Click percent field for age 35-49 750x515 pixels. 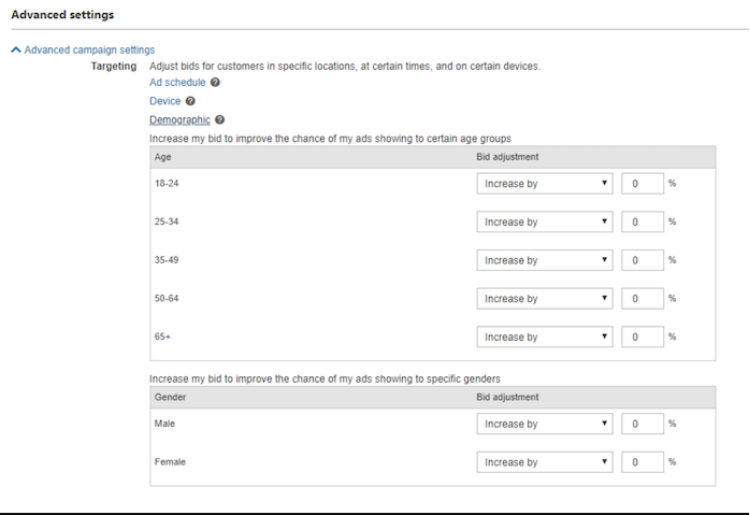click(642, 260)
